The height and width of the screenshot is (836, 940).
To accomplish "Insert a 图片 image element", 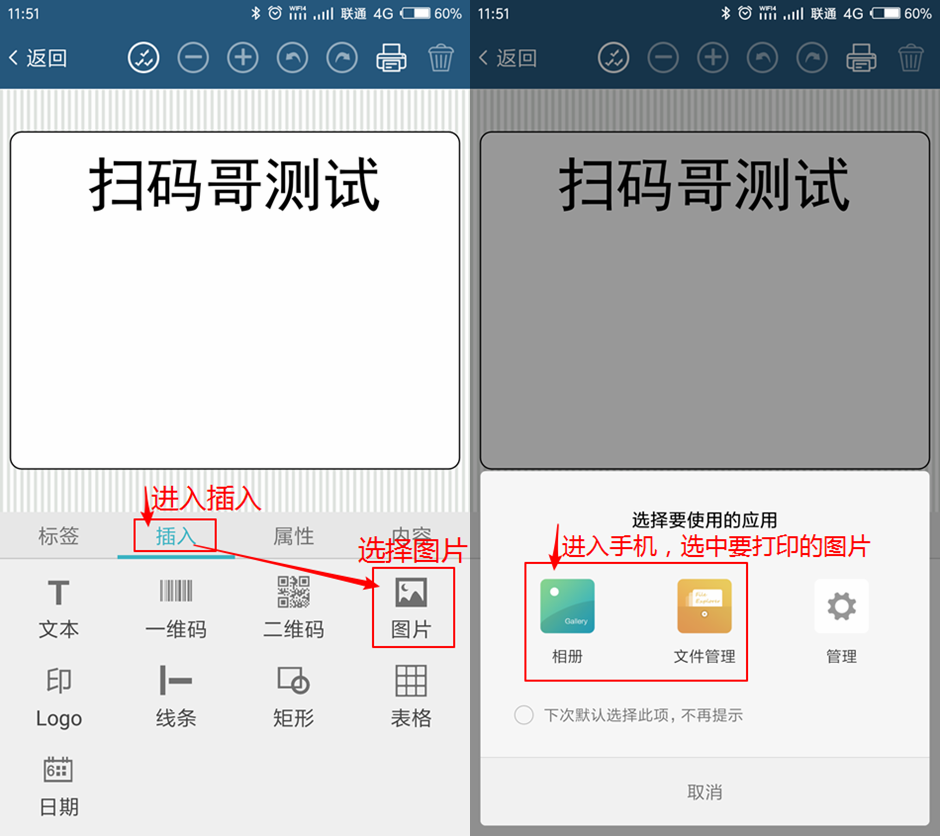I will pos(411,607).
